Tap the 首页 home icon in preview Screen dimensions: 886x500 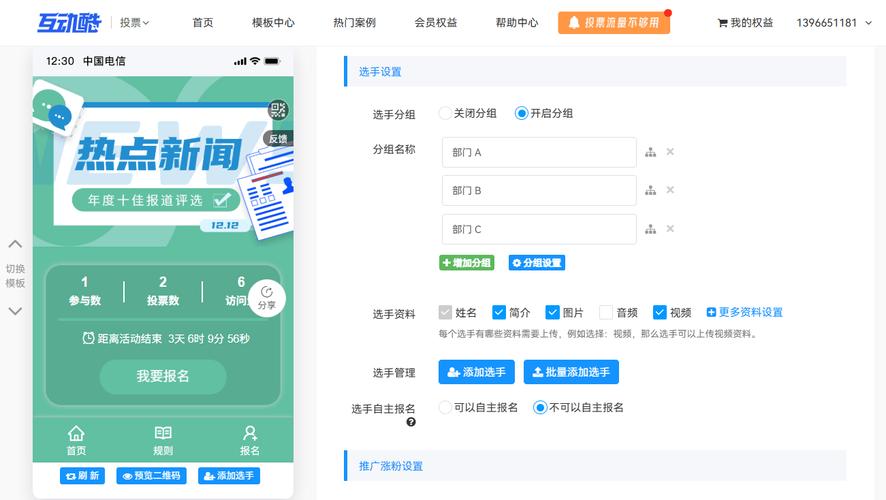pos(76,439)
